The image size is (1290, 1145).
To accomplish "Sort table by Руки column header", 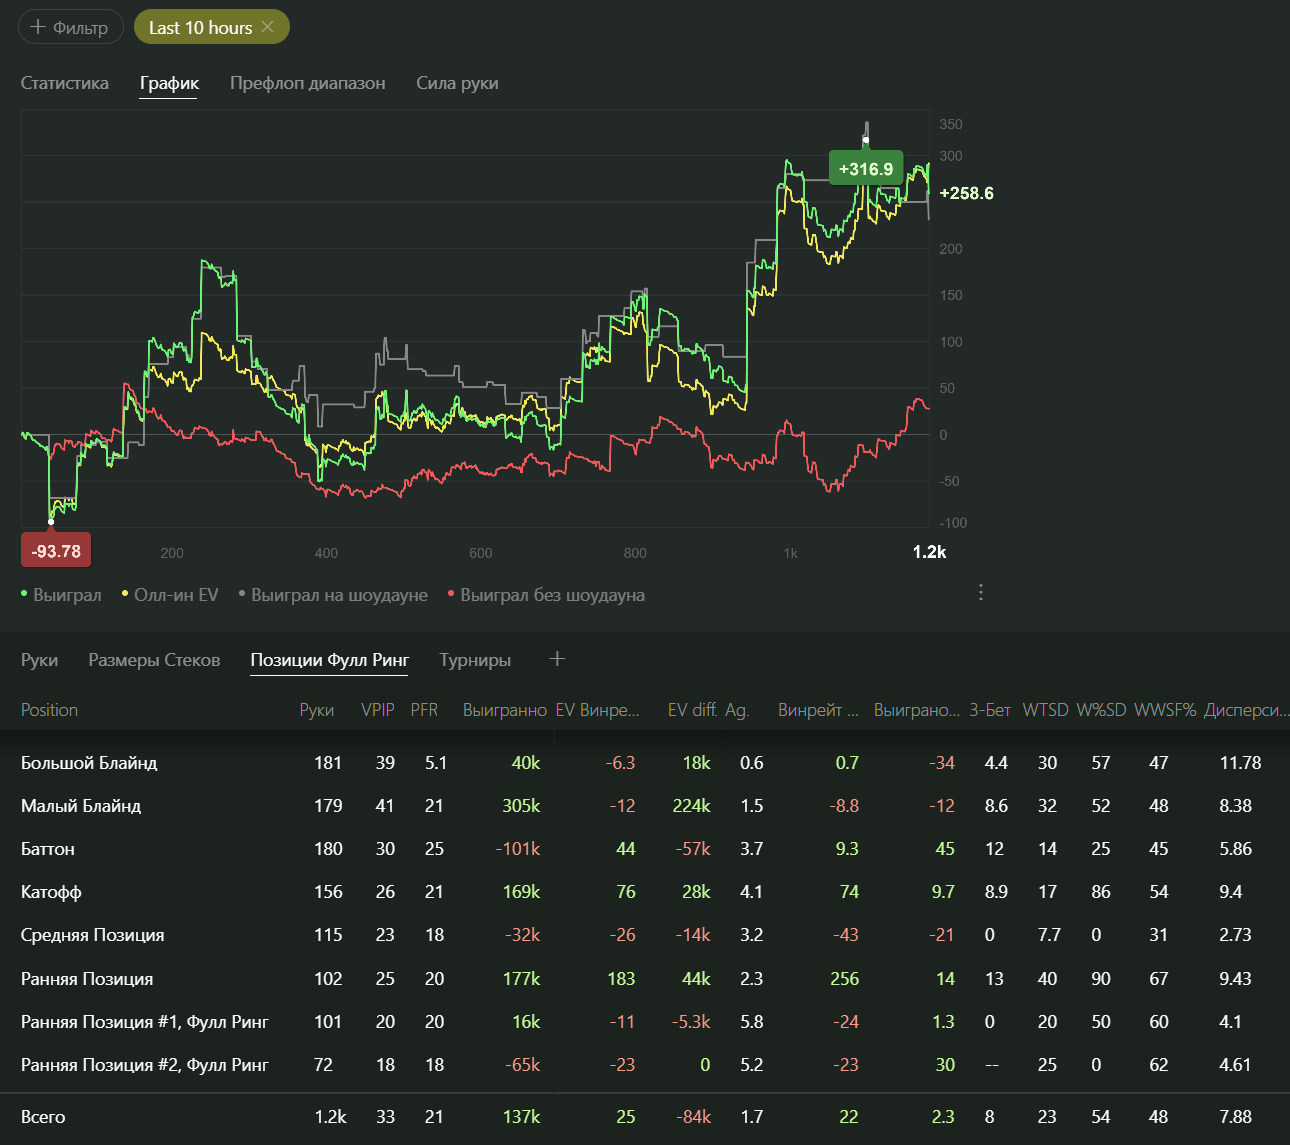I will click(x=316, y=710).
